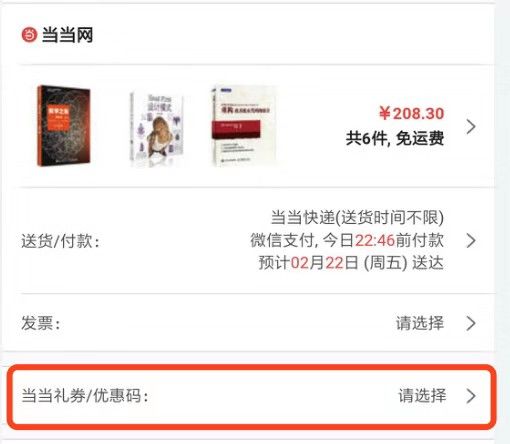510x444 pixels.
Task: Click chevron arrow in 发票 row
Action: [471, 323]
